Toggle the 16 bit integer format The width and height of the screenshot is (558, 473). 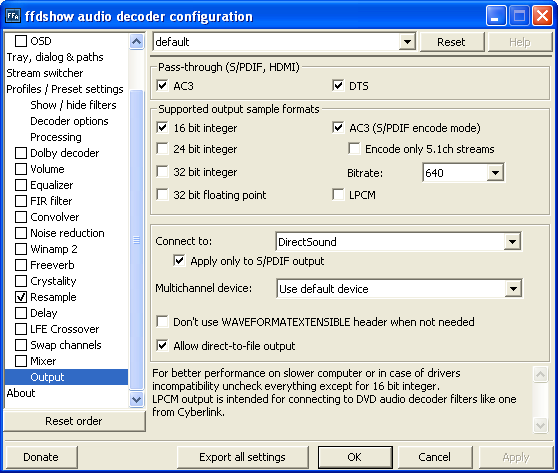tap(162, 127)
